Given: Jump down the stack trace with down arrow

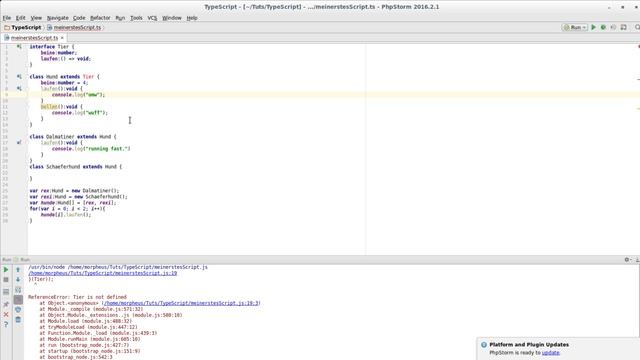Looking at the screenshot, I should 18,280.
